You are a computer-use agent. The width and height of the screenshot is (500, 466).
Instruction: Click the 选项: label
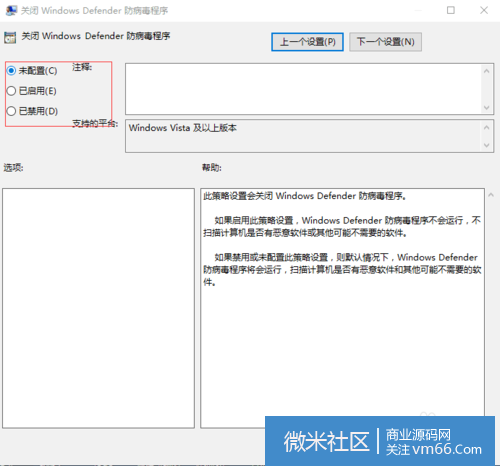13,167
